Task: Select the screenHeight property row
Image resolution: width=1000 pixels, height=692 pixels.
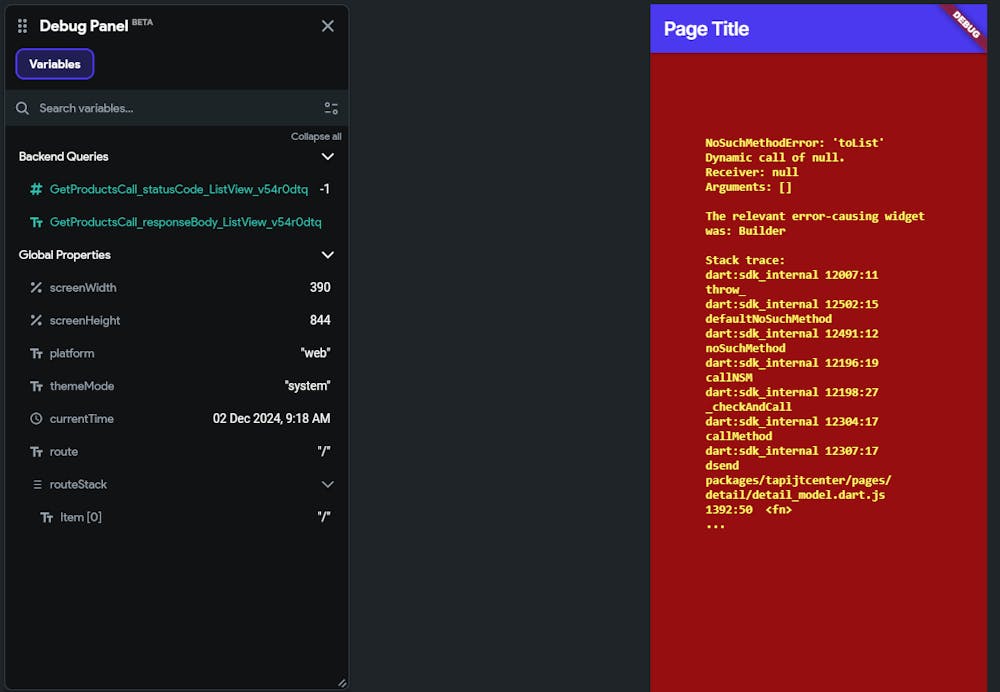Action: [177, 321]
